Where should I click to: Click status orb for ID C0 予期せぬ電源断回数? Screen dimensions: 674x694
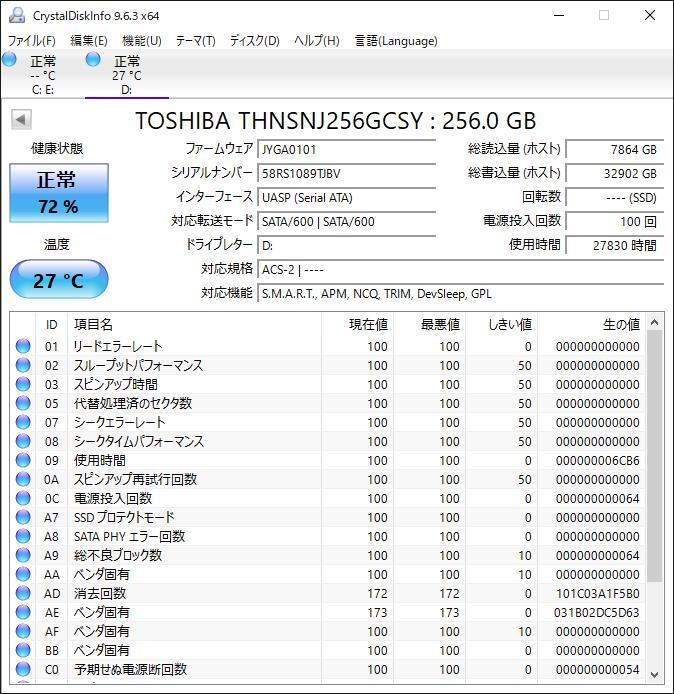pyautogui.click(x=23, y=670)
